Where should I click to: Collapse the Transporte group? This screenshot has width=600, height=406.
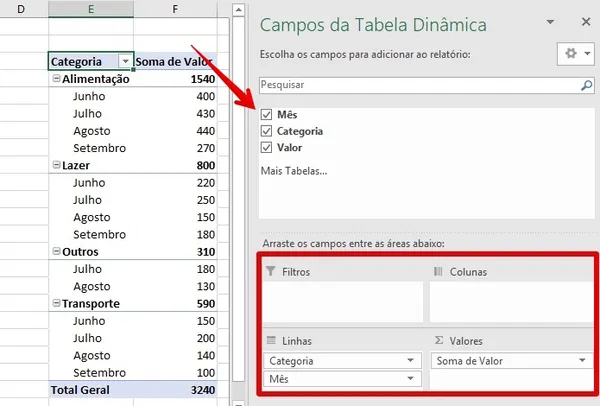[56, 303]
